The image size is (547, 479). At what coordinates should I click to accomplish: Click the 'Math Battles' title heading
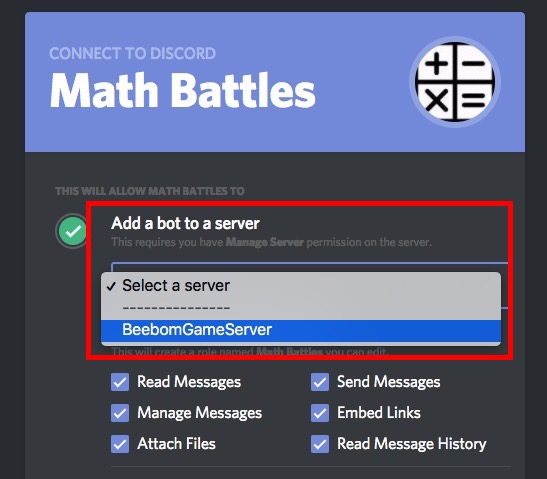(x=183, y=91)
